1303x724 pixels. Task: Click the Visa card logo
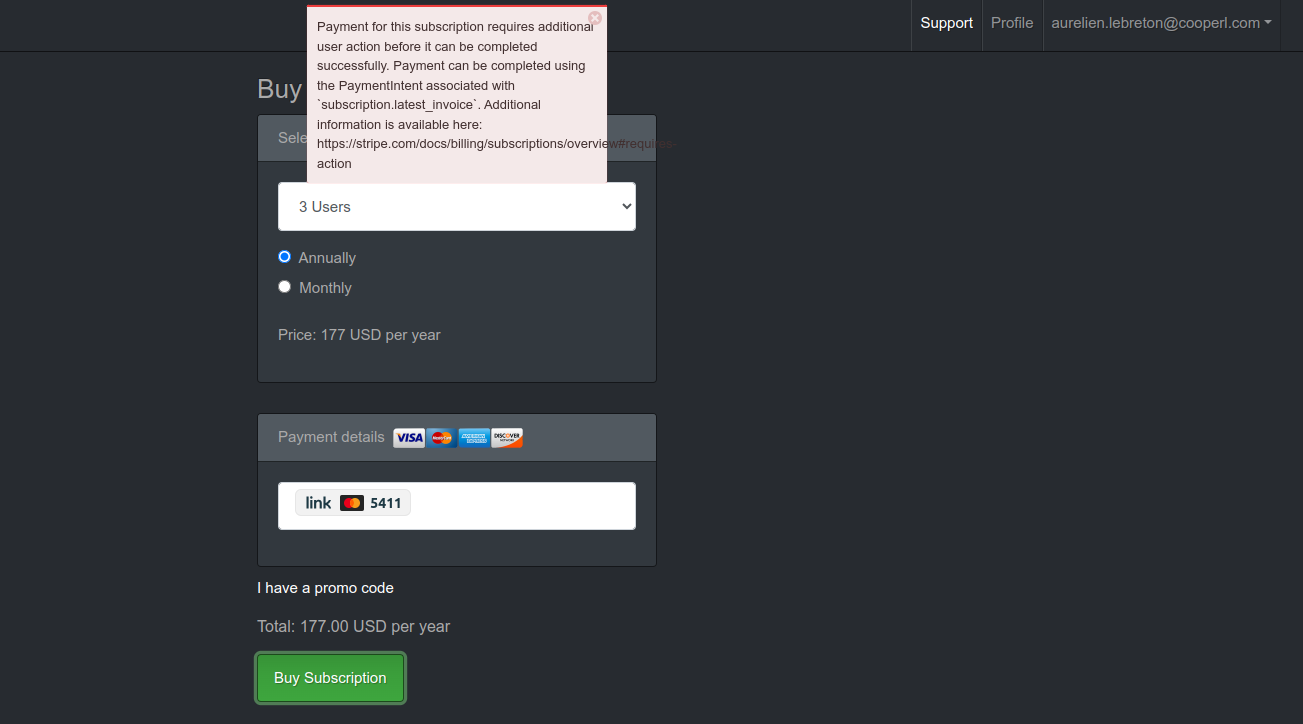click(409, 438)
